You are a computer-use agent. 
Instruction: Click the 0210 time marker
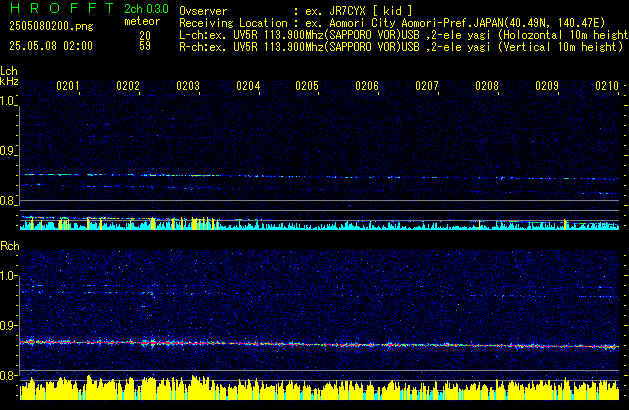click(x=607, y=85)
